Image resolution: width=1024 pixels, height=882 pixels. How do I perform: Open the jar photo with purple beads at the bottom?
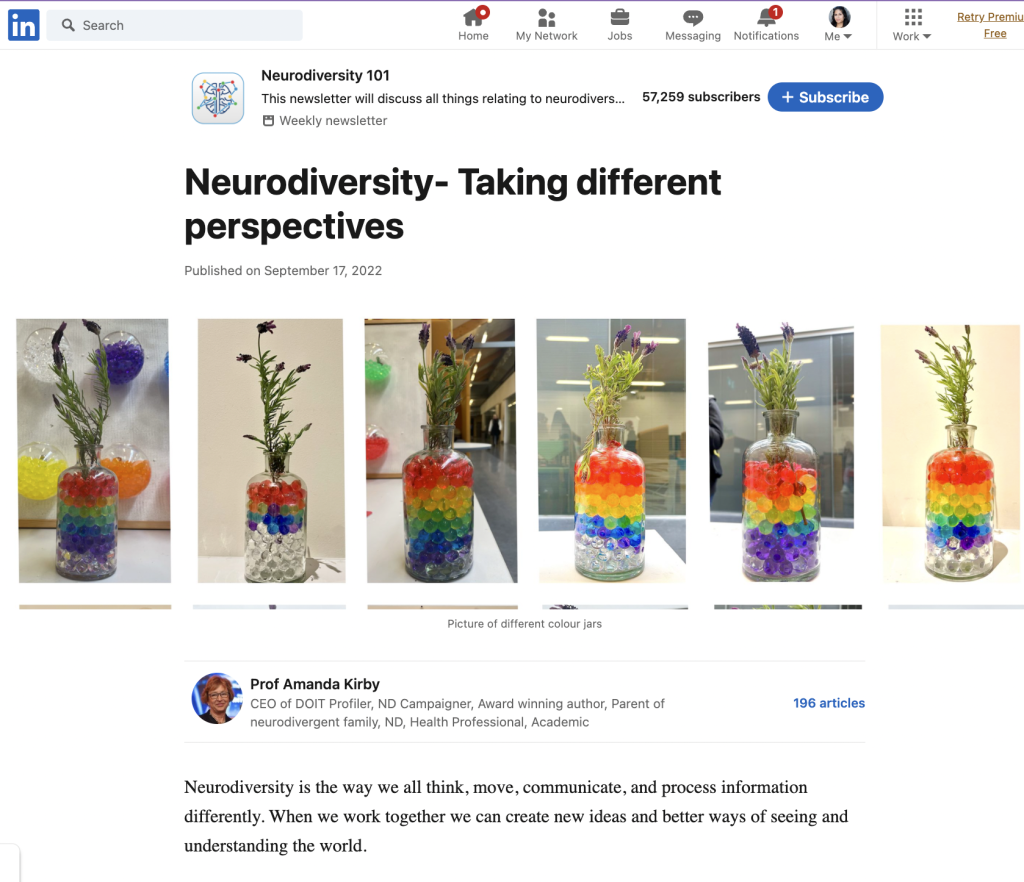[x=782, y=452]
